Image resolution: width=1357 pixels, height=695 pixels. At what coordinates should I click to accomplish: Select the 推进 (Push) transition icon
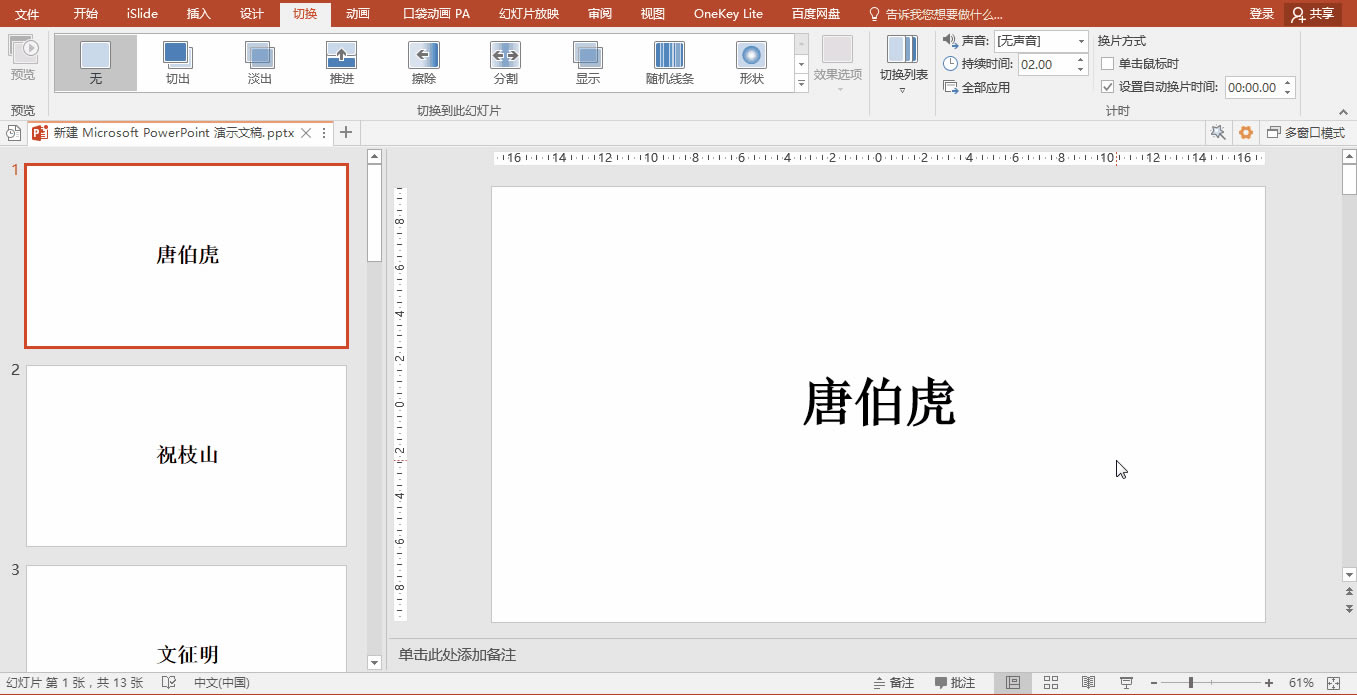click(341, 62)
